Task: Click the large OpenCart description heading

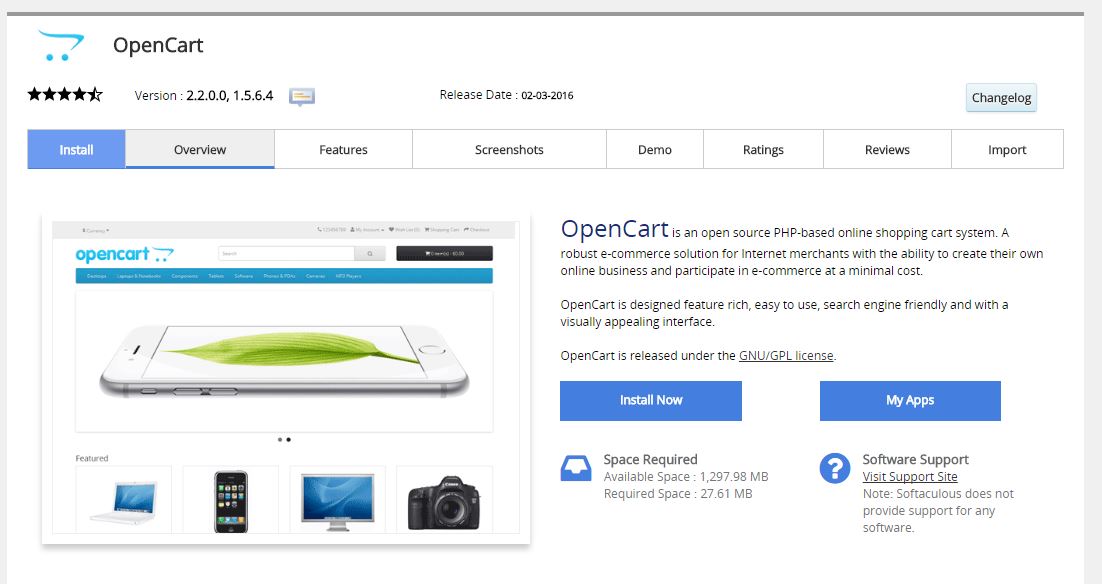Action: click(614, 229)
